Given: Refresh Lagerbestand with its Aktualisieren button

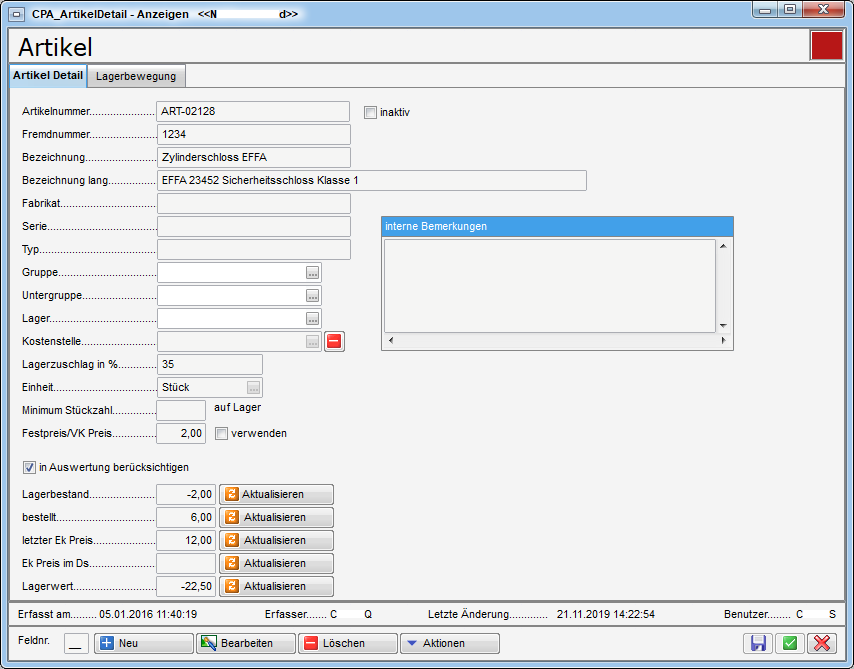Looking at the screenshot, I should coord(276,494).
